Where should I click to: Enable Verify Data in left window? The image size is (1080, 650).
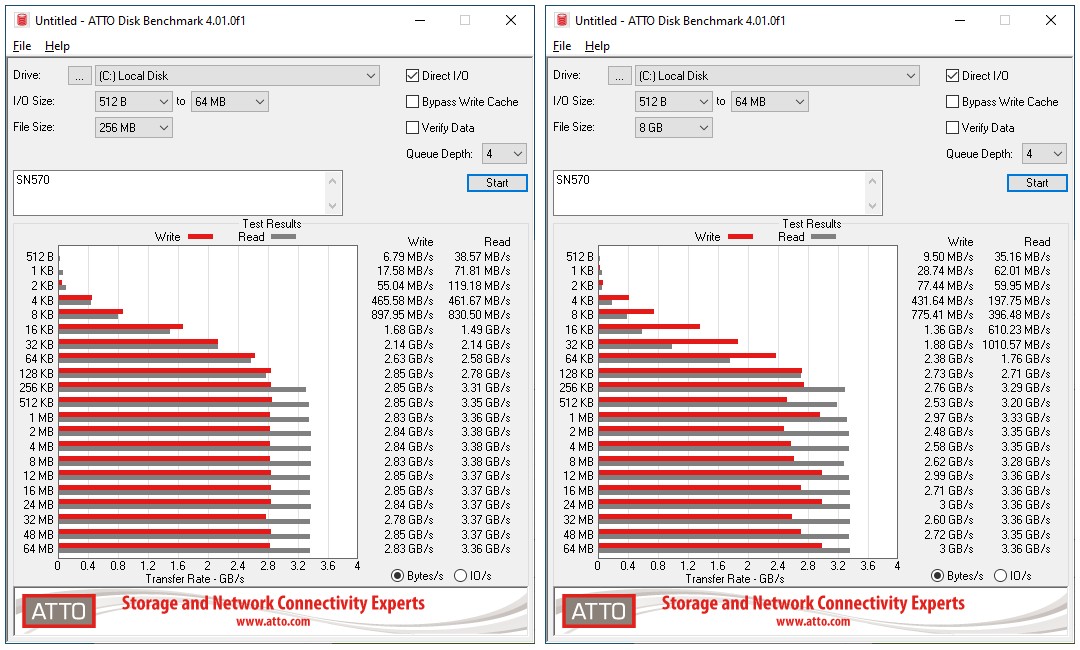[x=413, y=127]
